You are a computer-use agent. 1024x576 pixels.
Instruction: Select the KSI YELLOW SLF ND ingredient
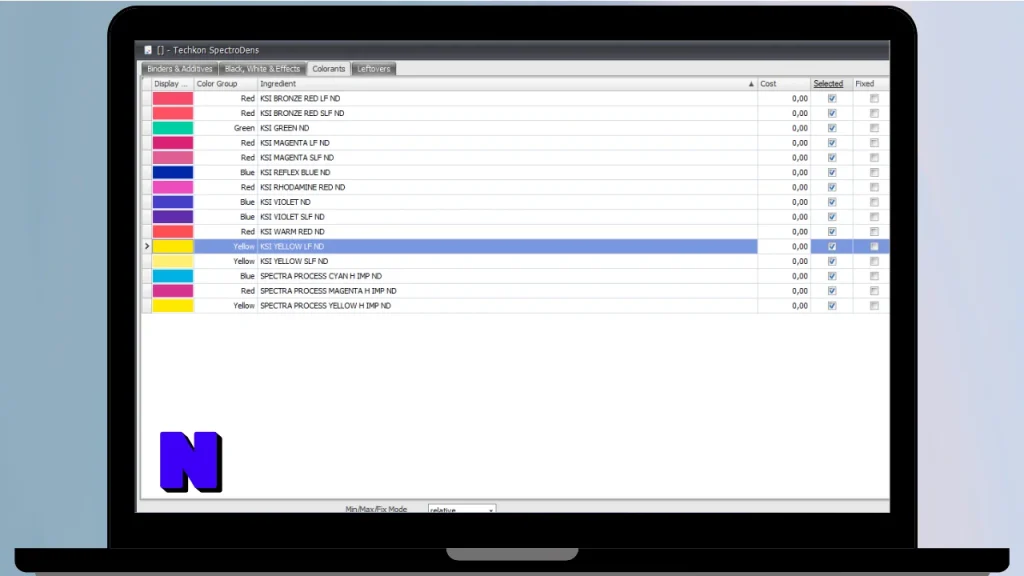coord(294,261)
